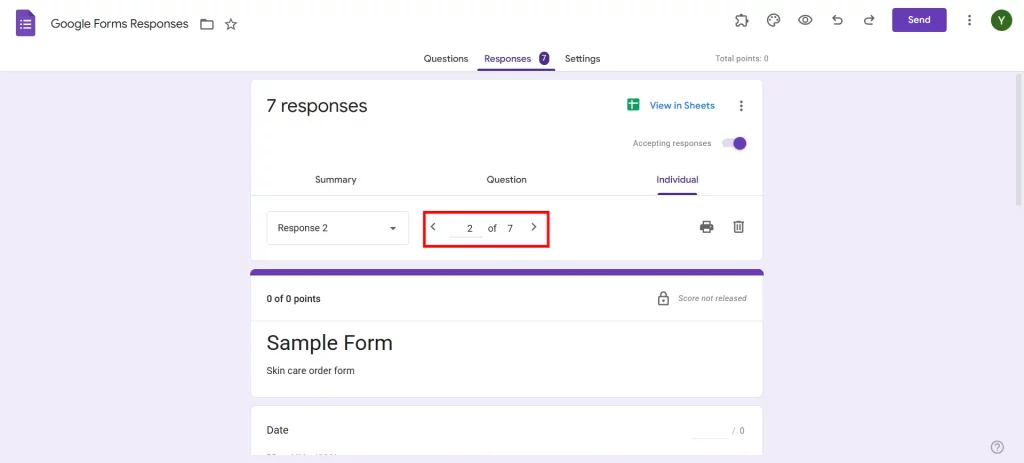1024x463 pixels.
Task: Print the current response
Action: pyautogui.click(x=707, y=227)
